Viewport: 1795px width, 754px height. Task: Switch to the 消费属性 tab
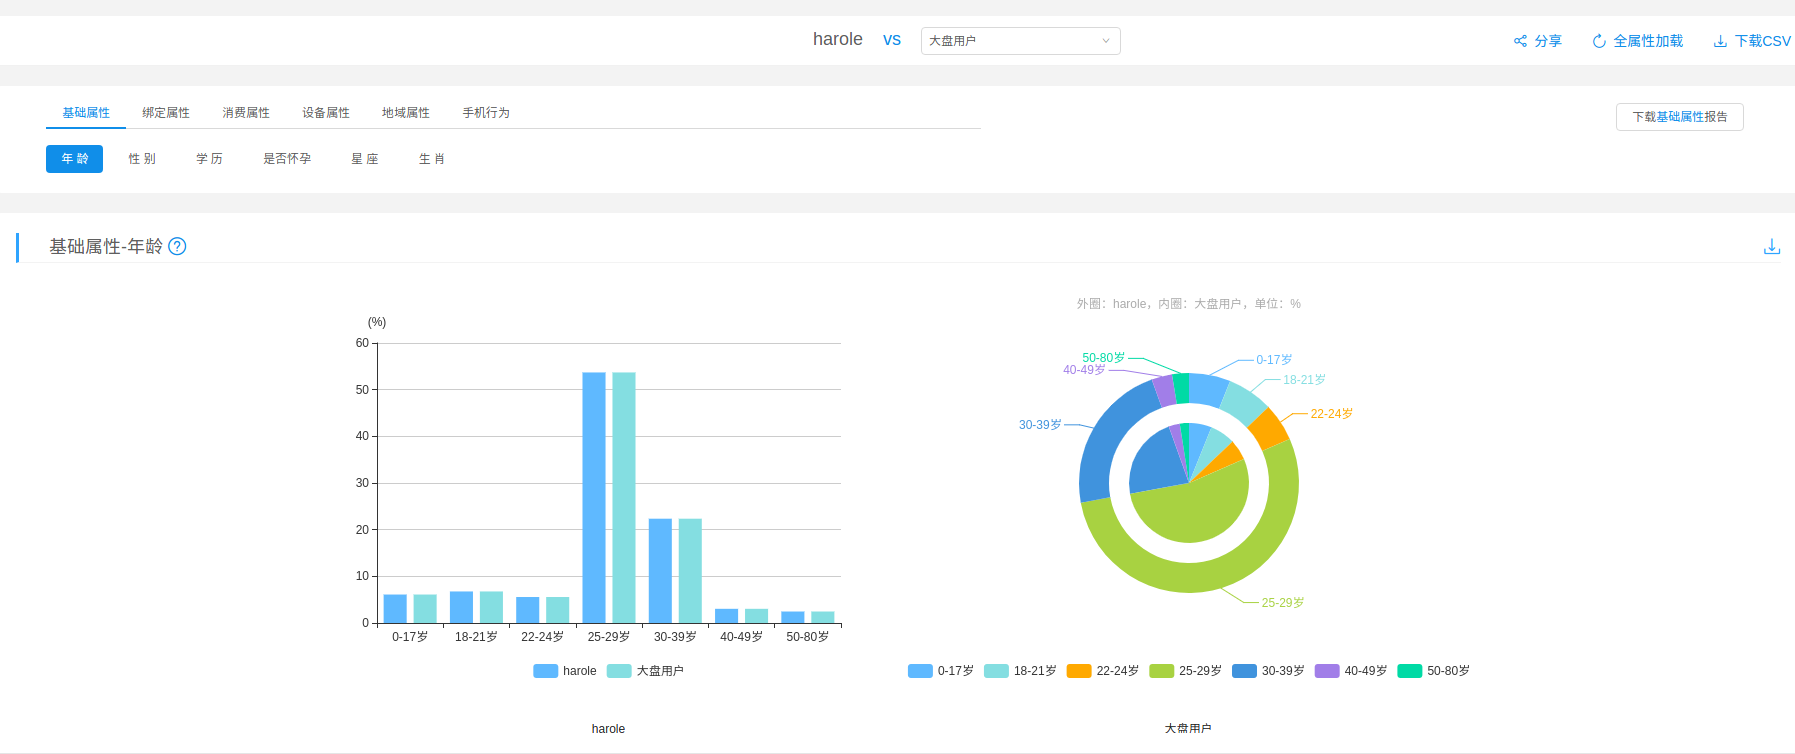[246, 113]
